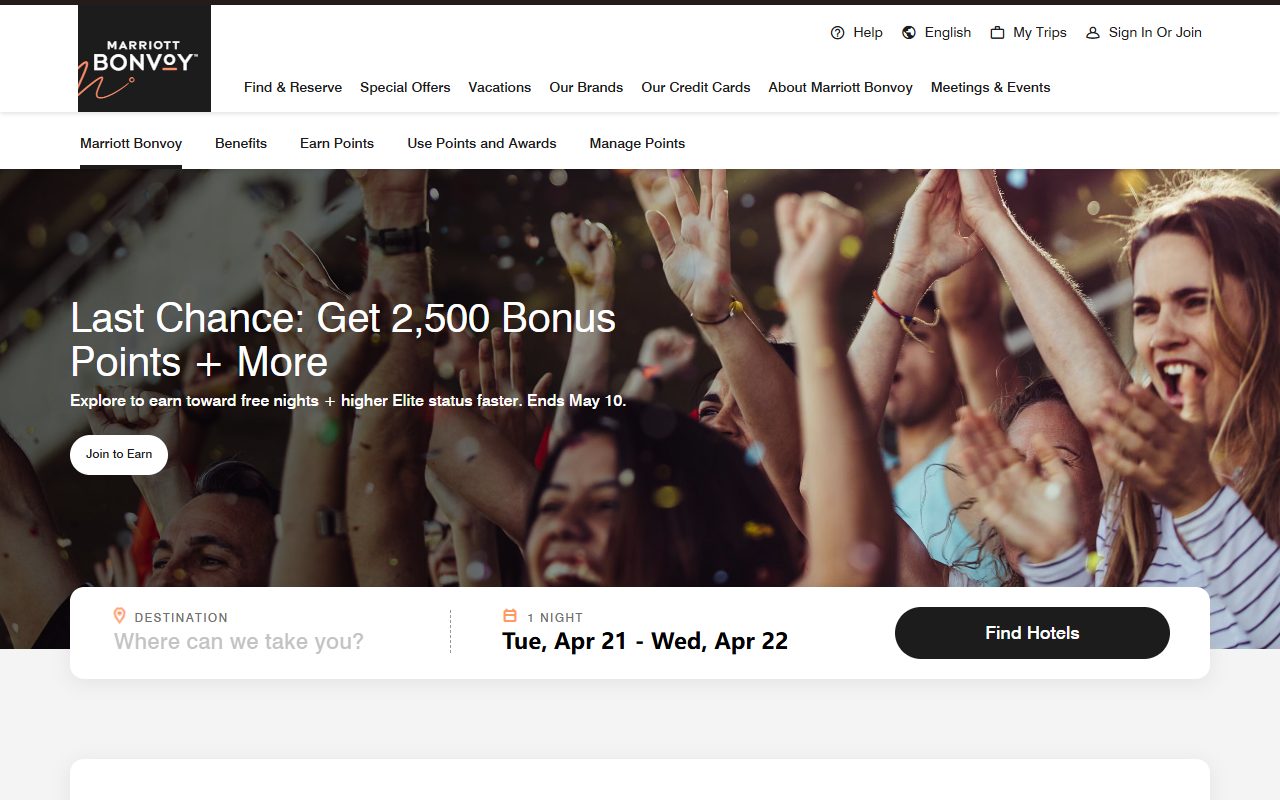Switch to the Benefits tab
This screenshot has height=800, width=1280.
coord(240,143)
